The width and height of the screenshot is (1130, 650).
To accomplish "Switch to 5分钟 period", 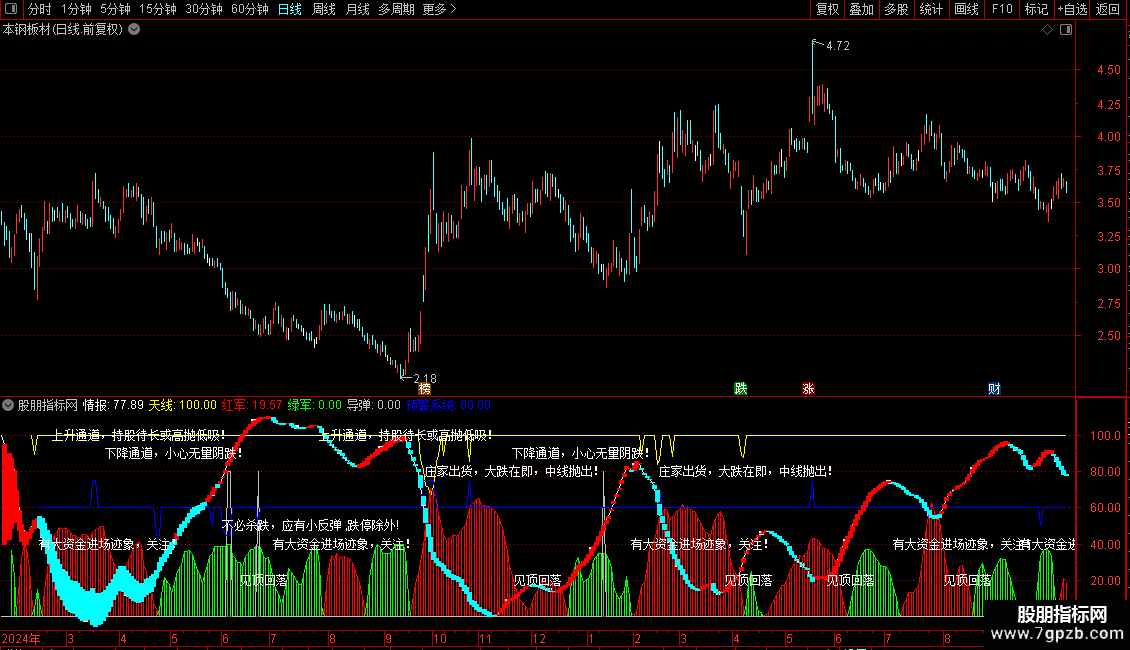I will point(115,9).
